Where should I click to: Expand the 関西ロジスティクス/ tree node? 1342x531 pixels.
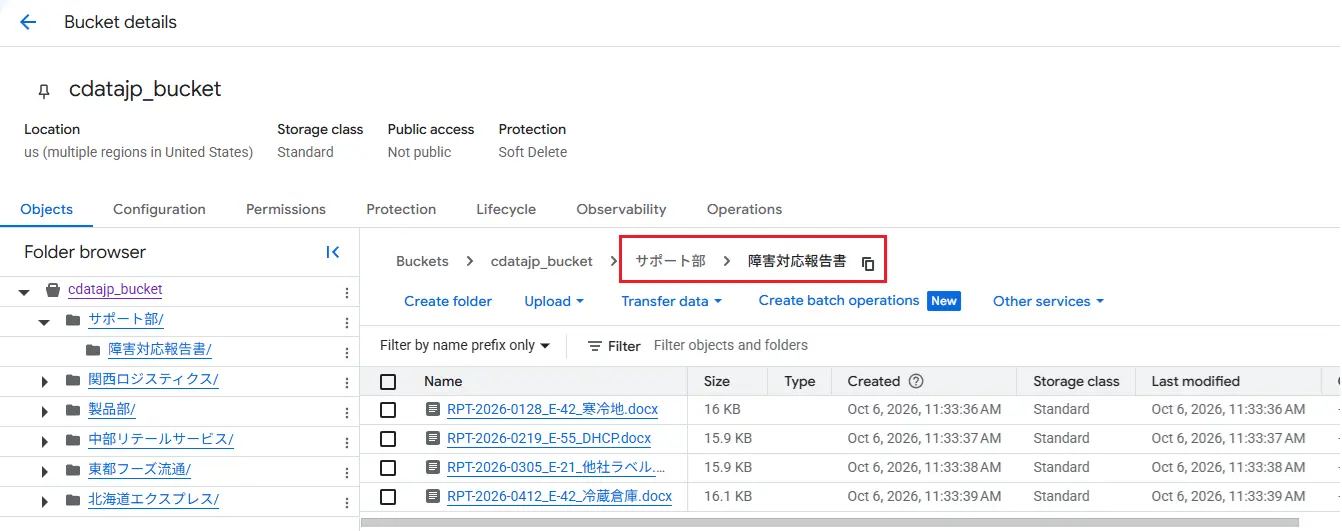coord(44,381)
